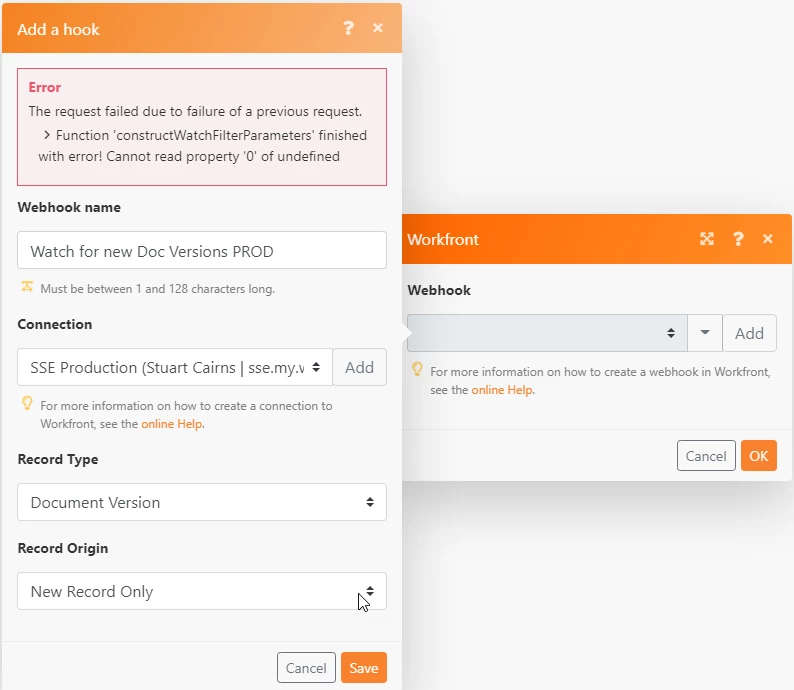This screenshot has width=794, height=690.
Task: Click the webhook name length hint icon
Action: point(27,287)
